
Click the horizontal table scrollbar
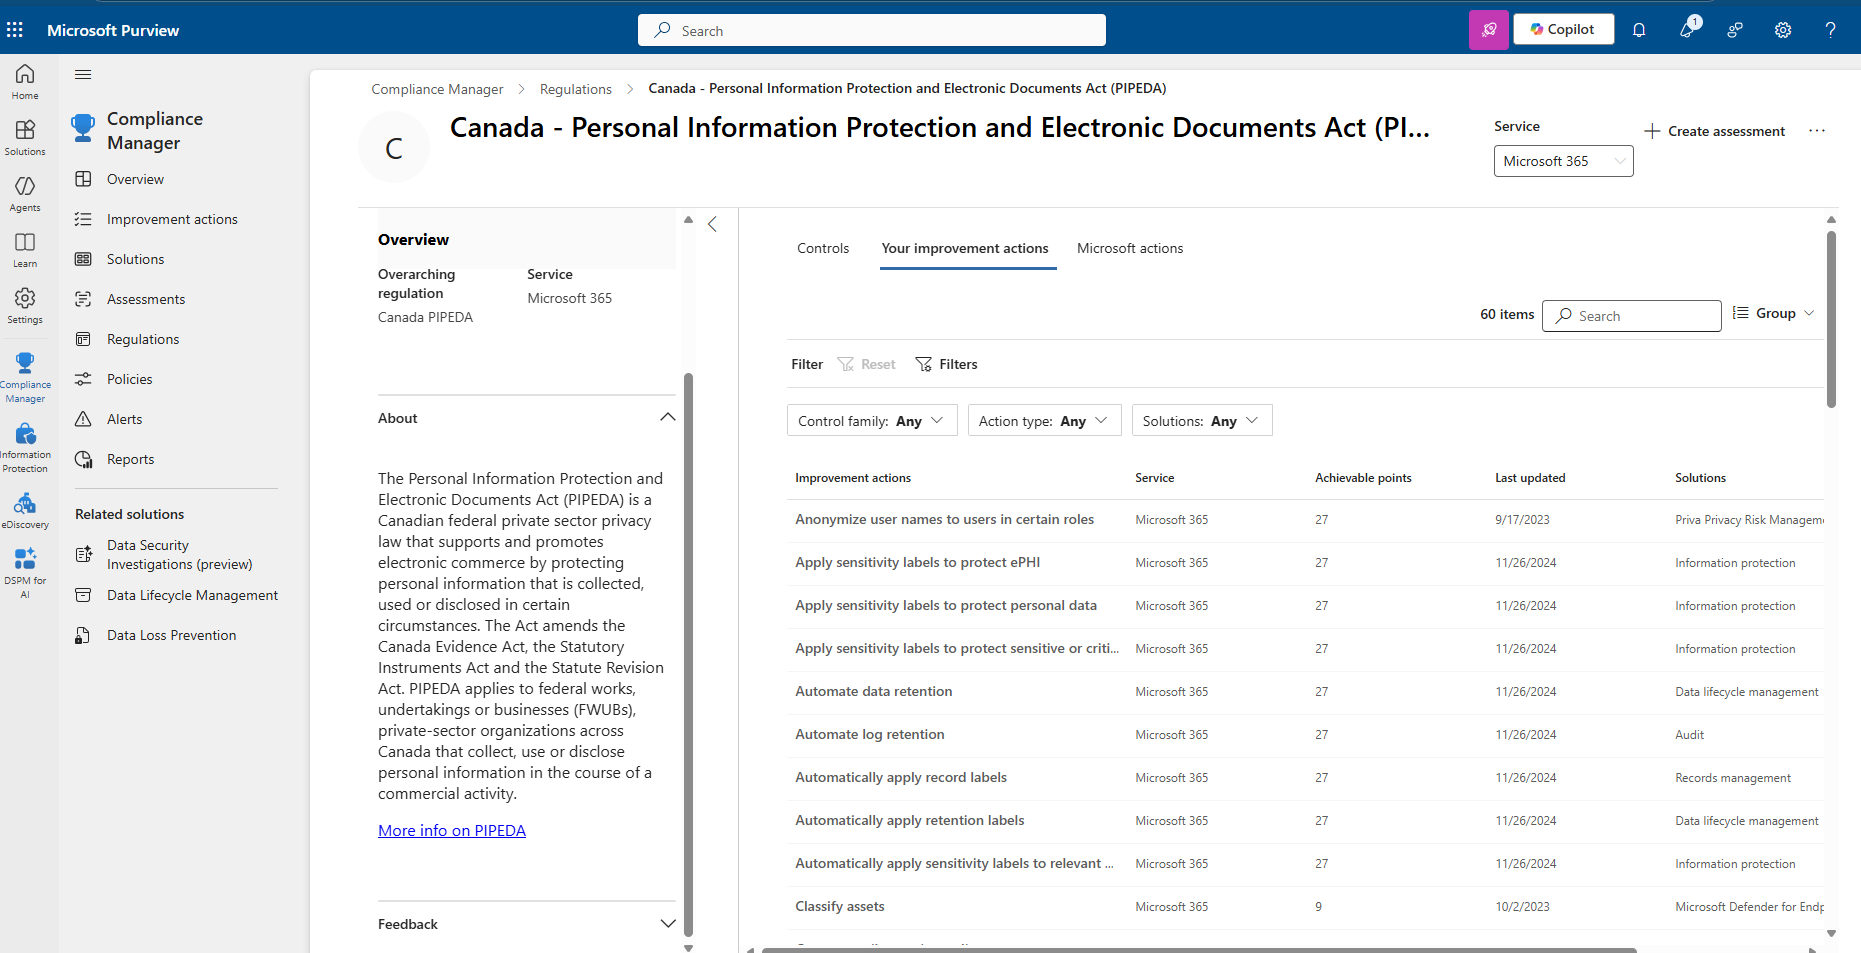point(1199,949)
